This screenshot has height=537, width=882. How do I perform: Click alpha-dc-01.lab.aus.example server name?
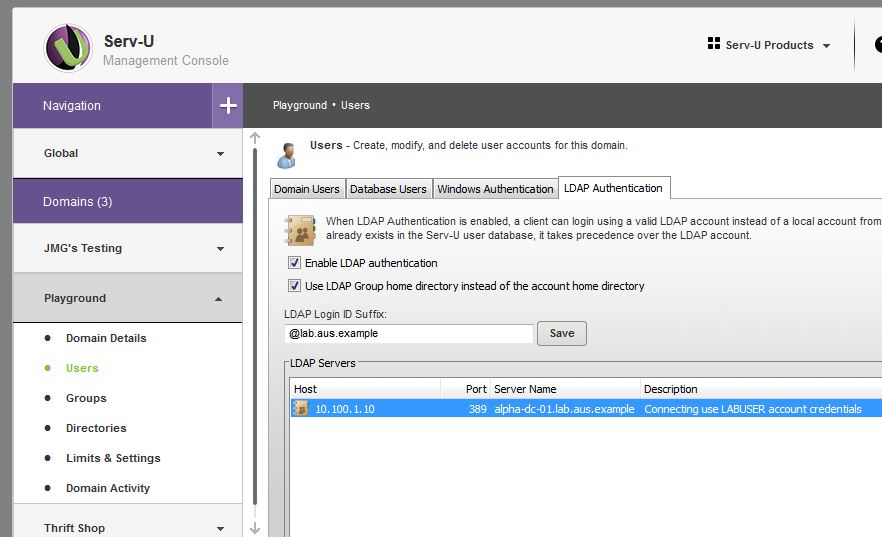coord(564,409)
